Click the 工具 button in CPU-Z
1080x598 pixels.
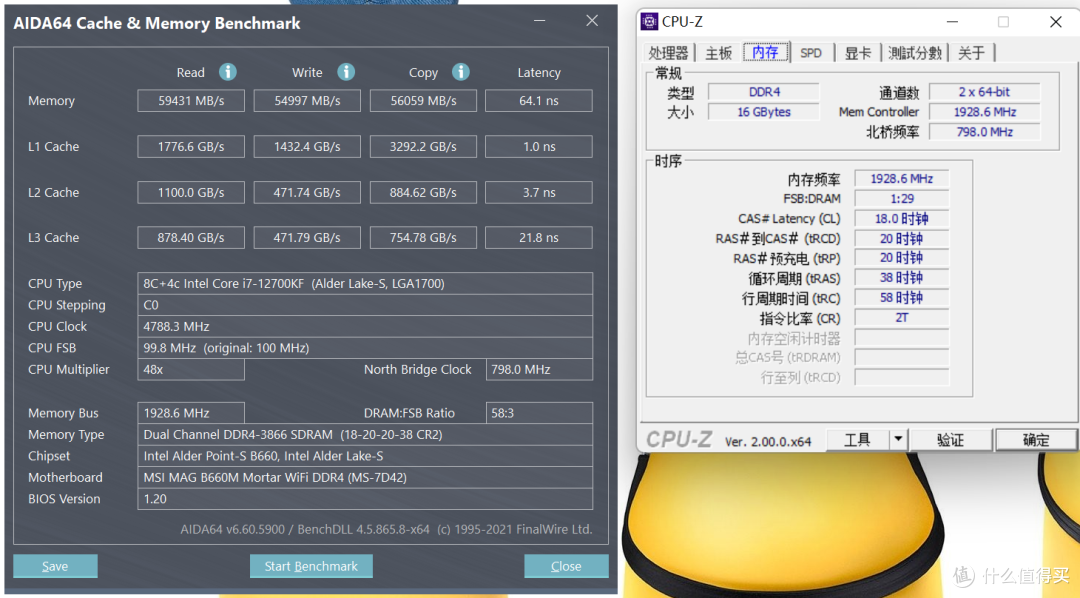(858, 439)
